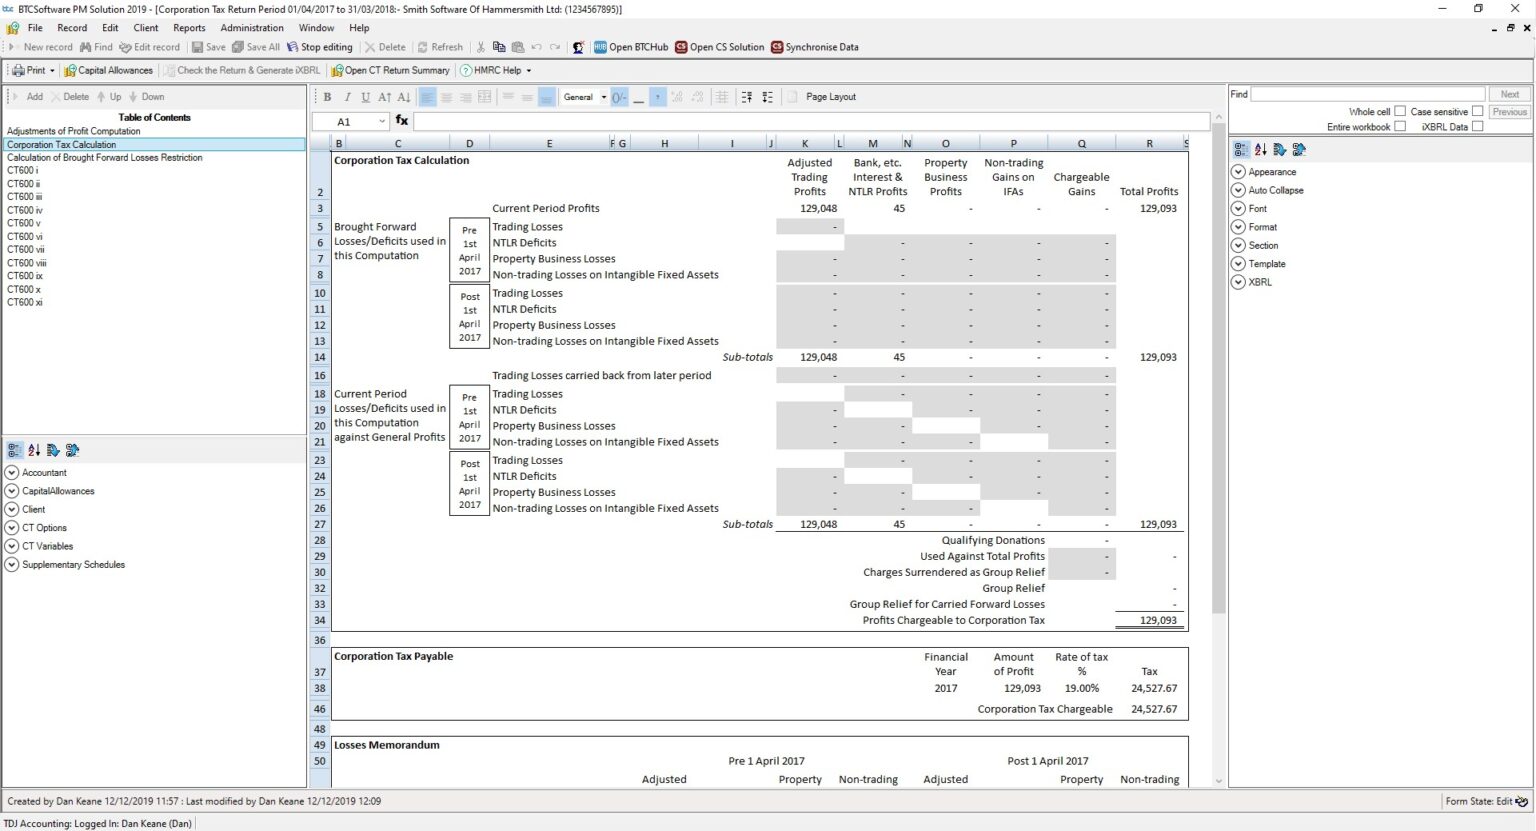This screenshot has width=1536, height=831.
Task: Tick the Entire workbook checkbox
Action: (1400, 126)
